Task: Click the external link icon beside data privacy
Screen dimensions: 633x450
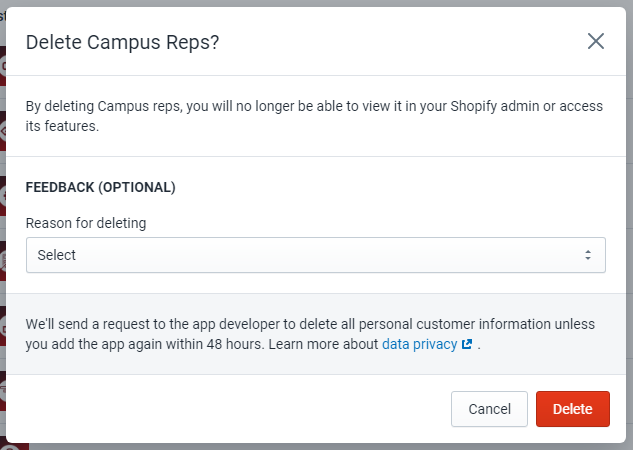Action: 467,344
